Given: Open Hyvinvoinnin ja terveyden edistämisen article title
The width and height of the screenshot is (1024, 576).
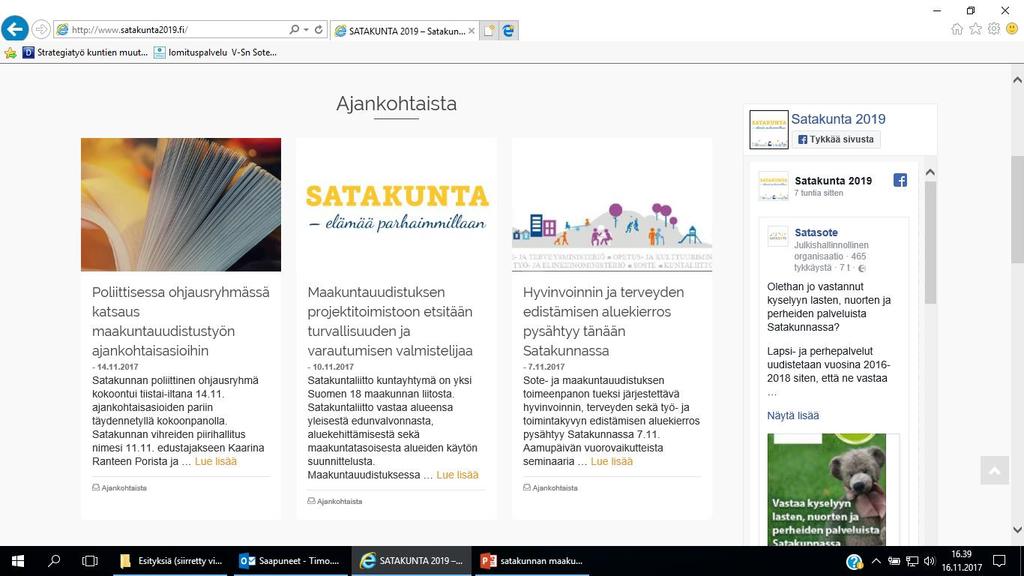Looking at the screenshot, I should [x=603, y=321].
